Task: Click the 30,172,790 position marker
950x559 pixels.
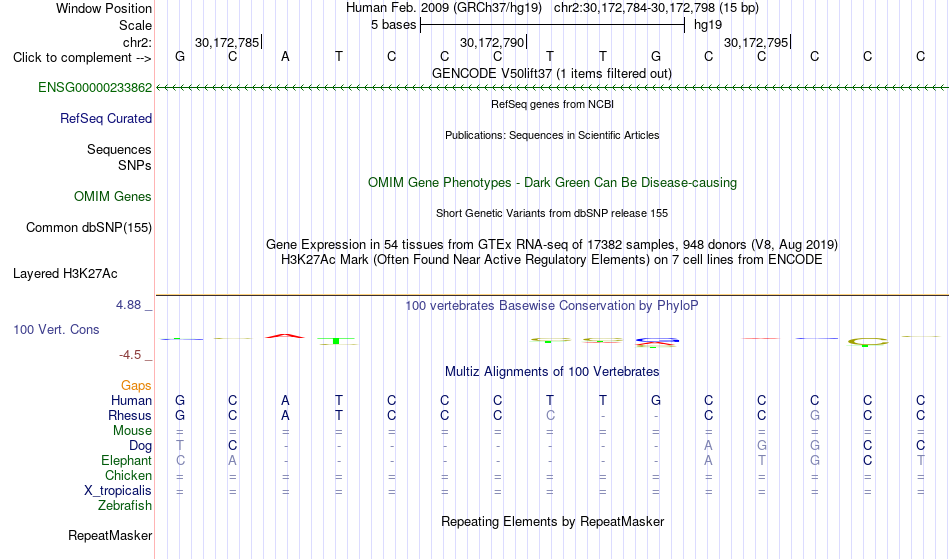Action: pyautogui.click(x=493, y=42)
